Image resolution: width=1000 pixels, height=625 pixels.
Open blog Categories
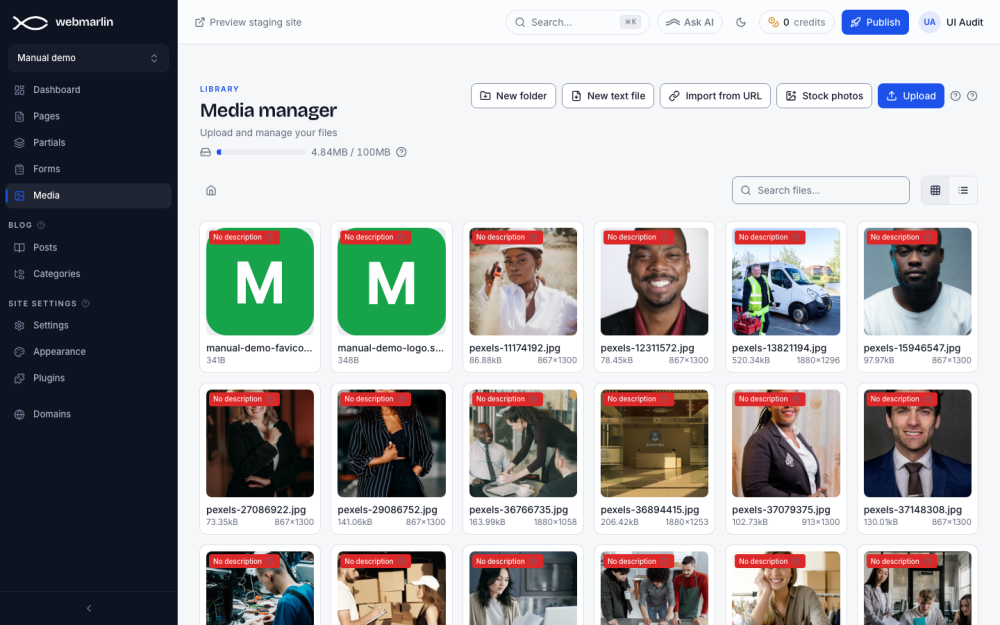tap(89, 274)
